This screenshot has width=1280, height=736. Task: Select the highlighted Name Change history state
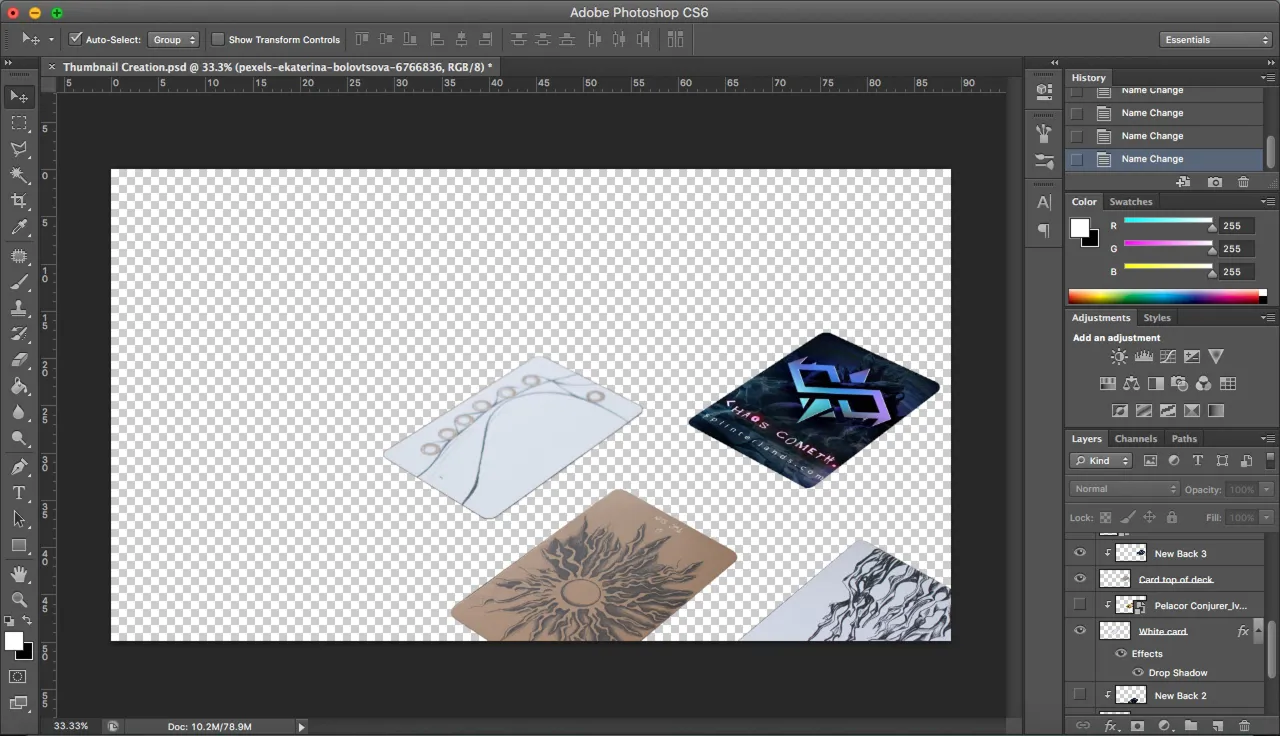(1165, 159)
